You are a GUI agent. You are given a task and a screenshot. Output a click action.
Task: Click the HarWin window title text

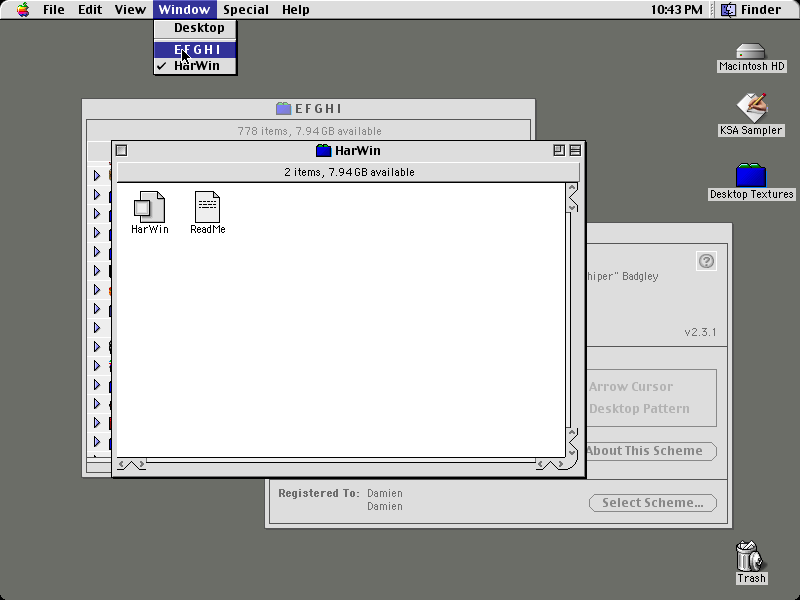[x=358, y=151]
